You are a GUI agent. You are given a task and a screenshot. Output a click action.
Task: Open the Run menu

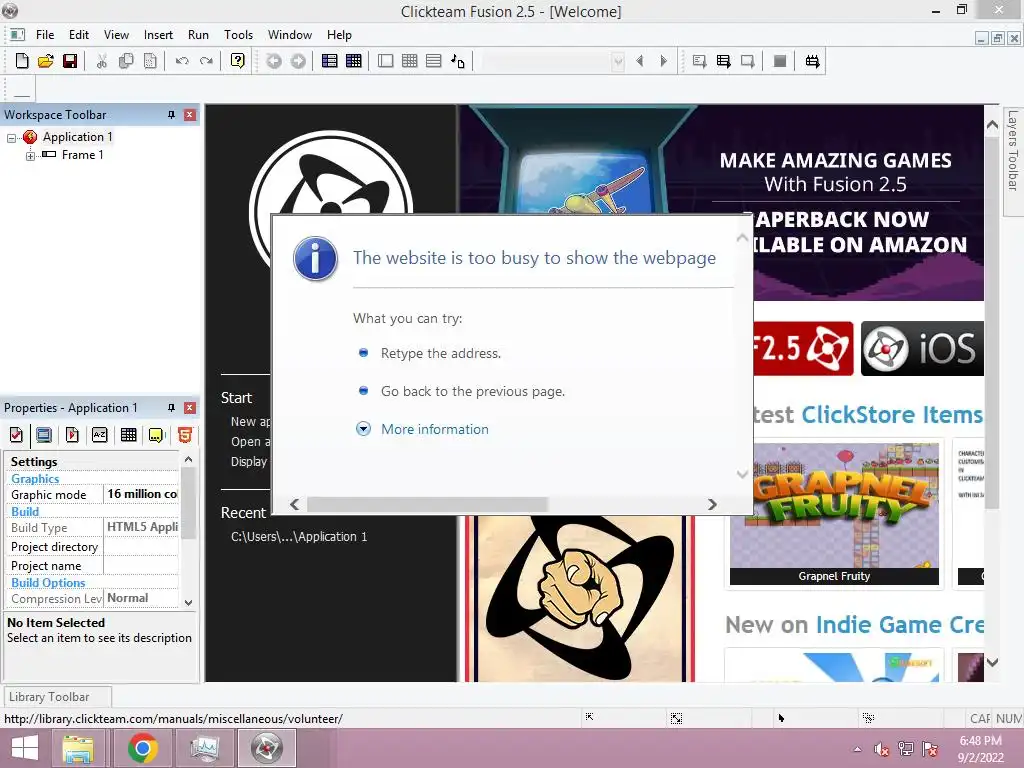198,35
